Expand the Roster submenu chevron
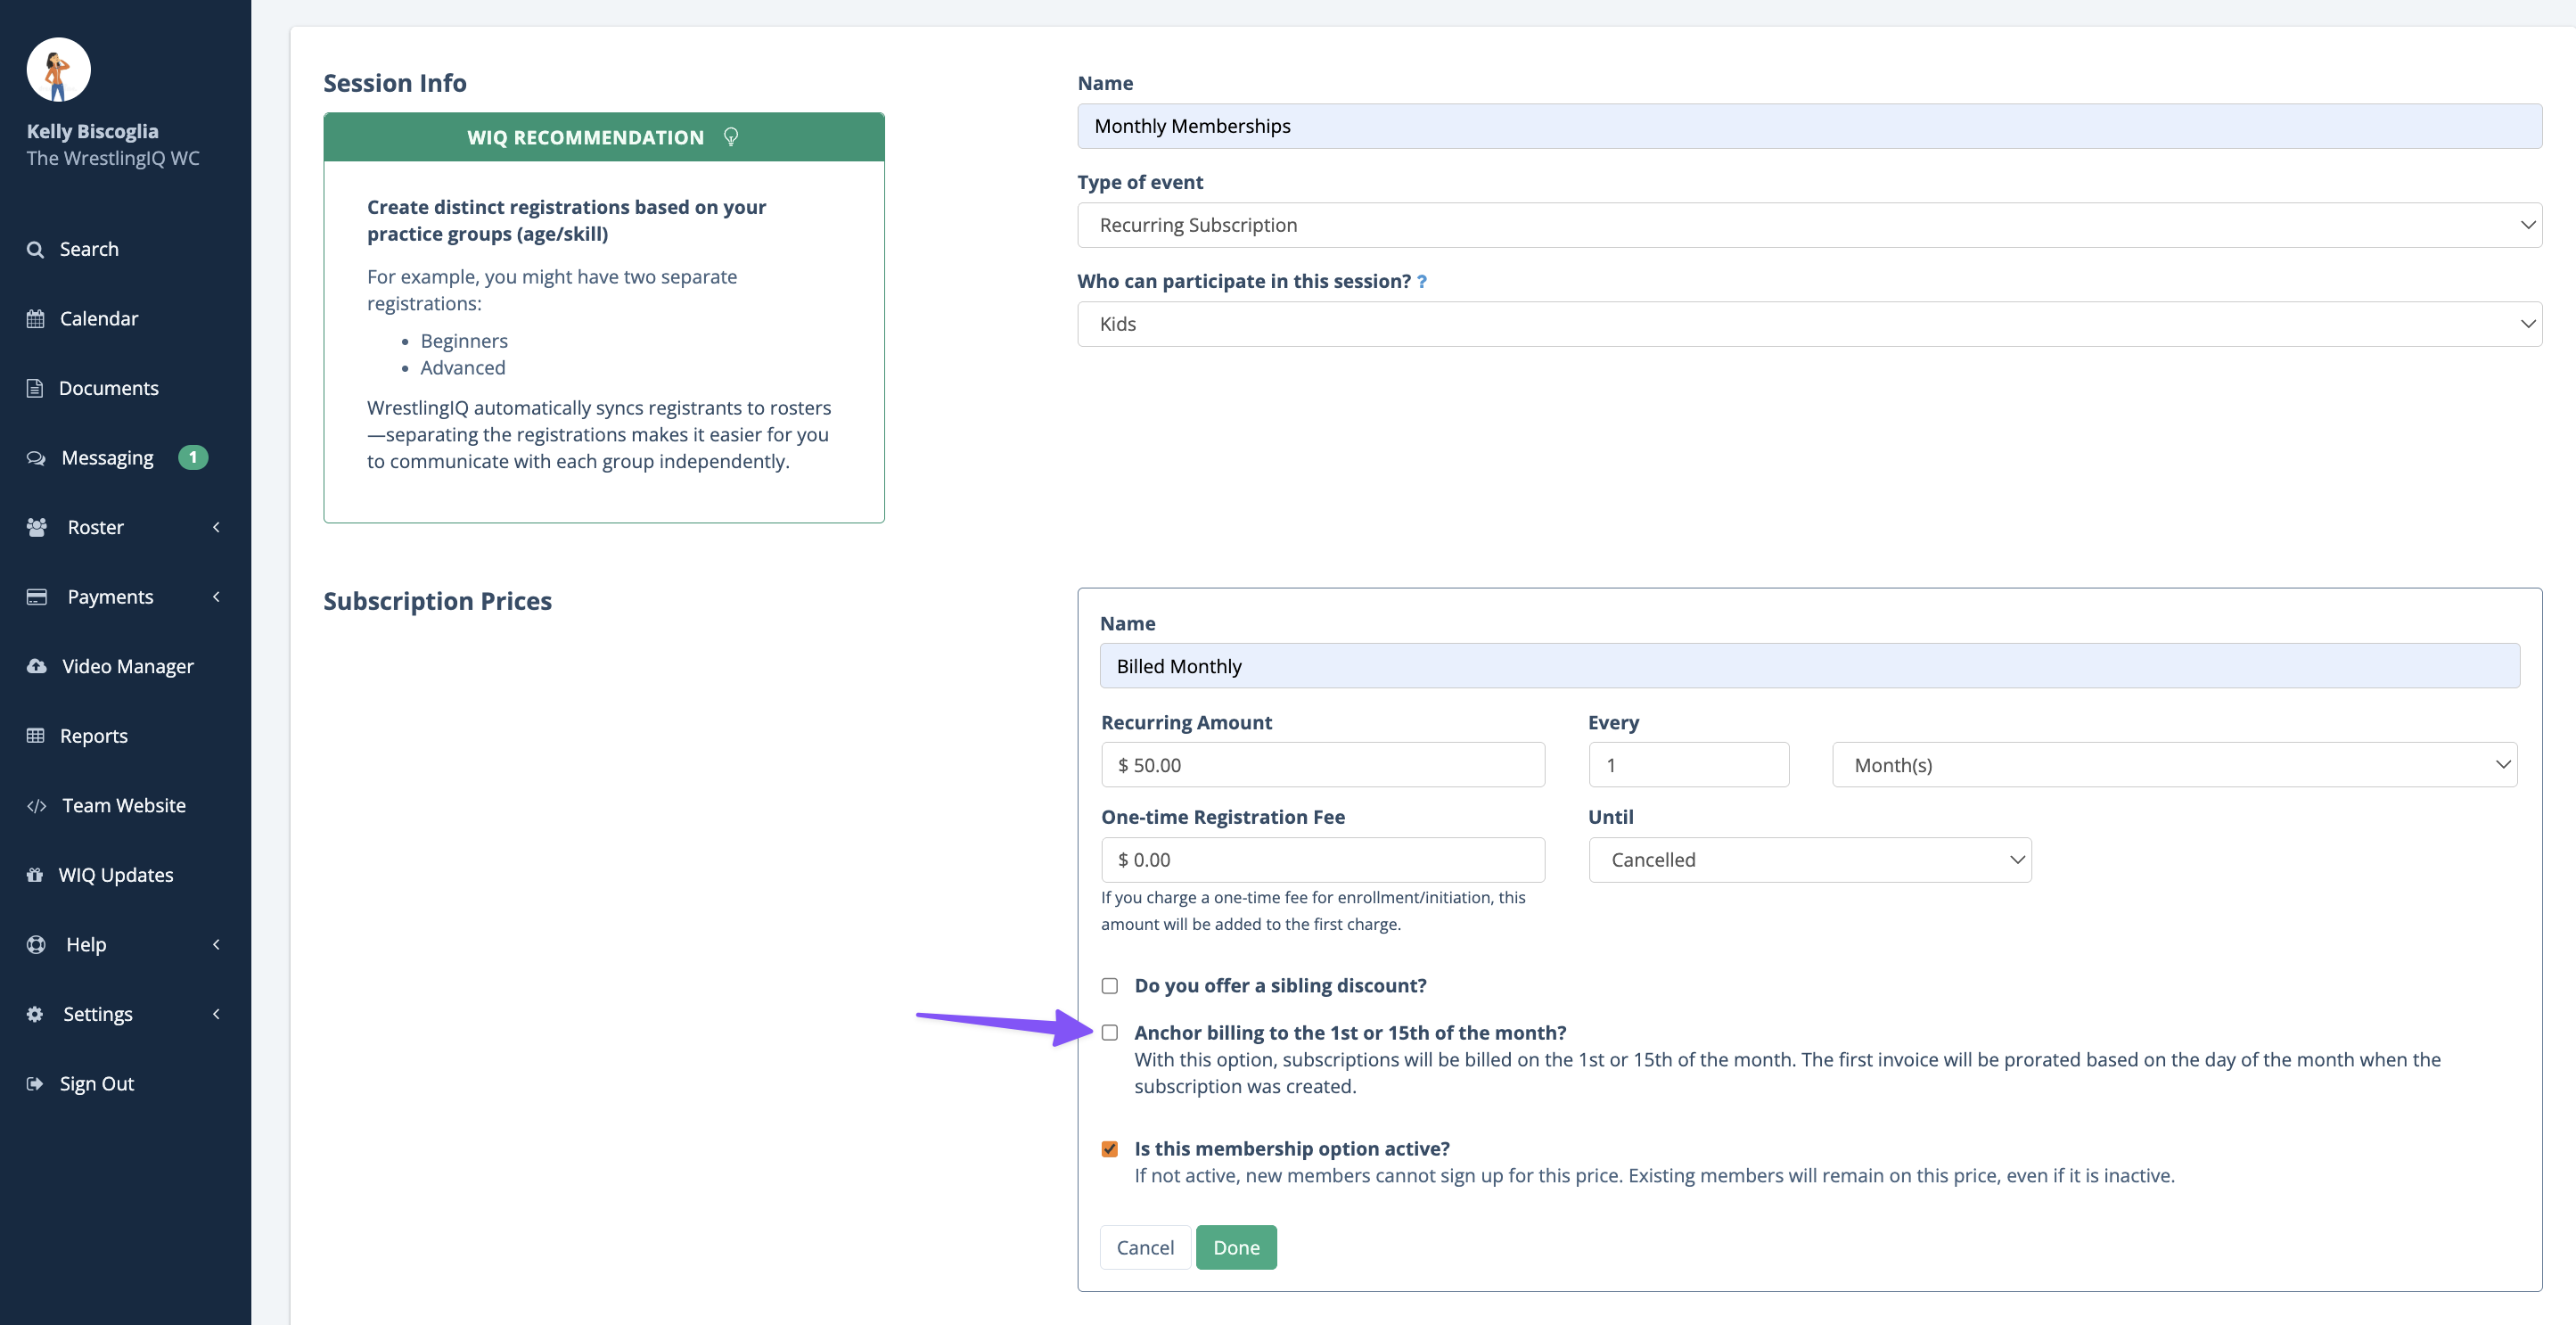 pos(216,527)
